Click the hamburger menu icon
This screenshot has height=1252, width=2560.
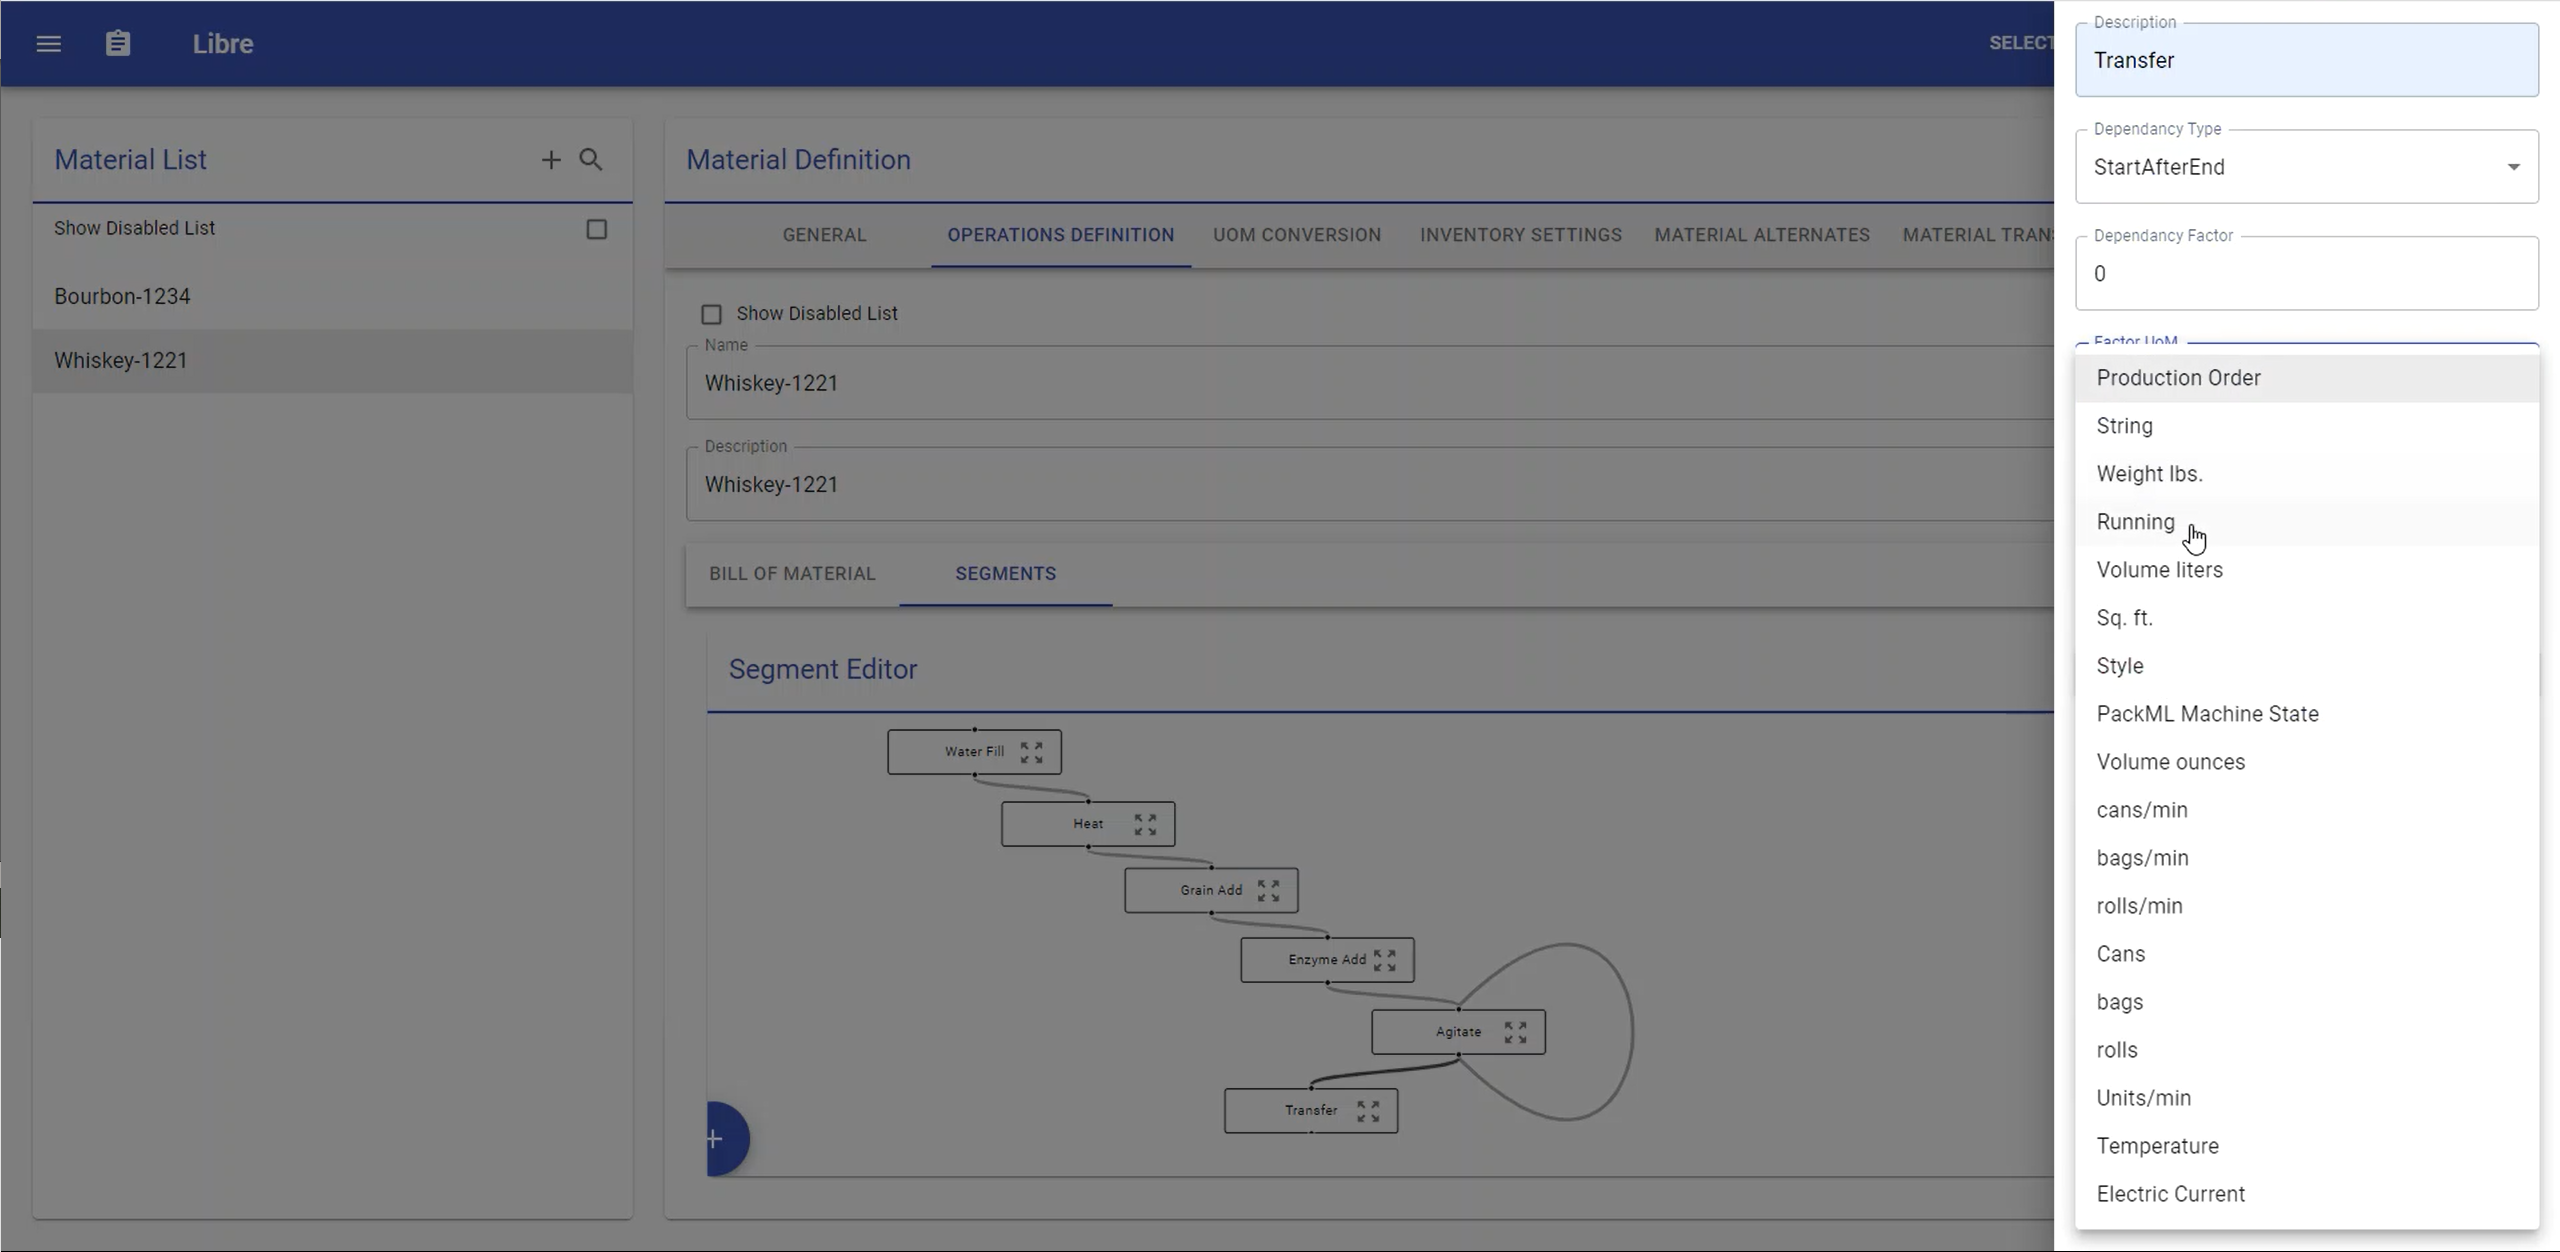point(49,44)
